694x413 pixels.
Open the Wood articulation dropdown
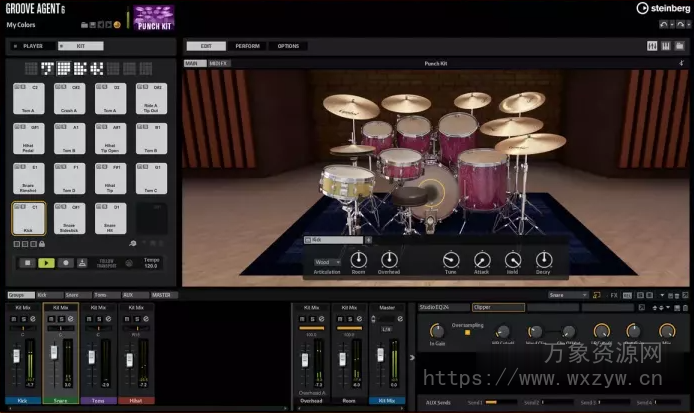point(327,262)
